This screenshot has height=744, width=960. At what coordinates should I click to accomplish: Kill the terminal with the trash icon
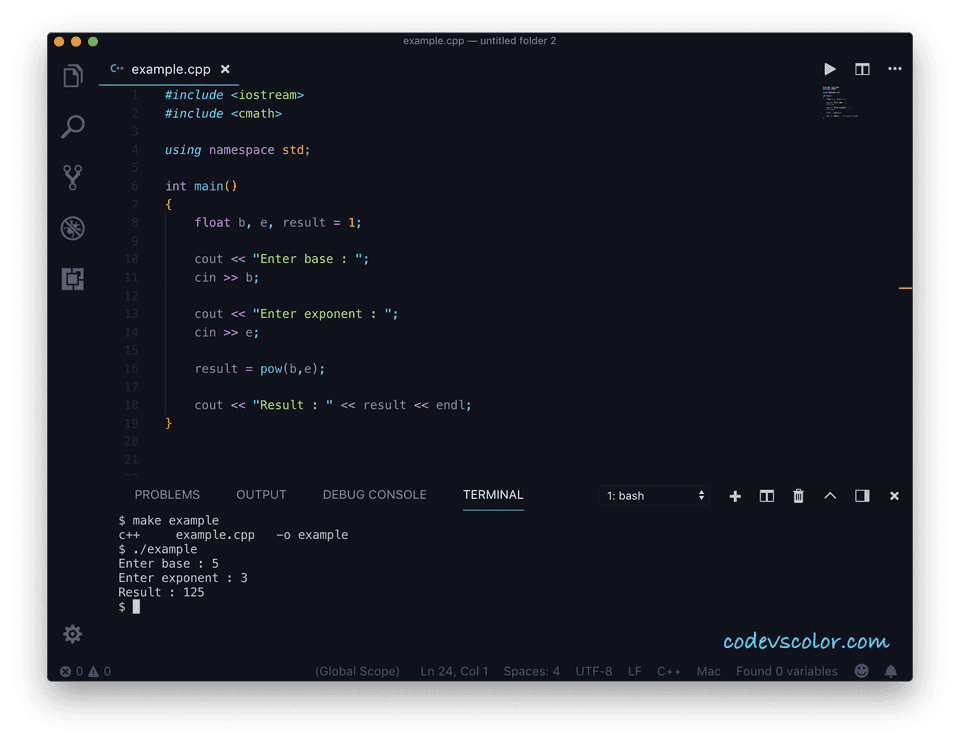tap(798, 495)
